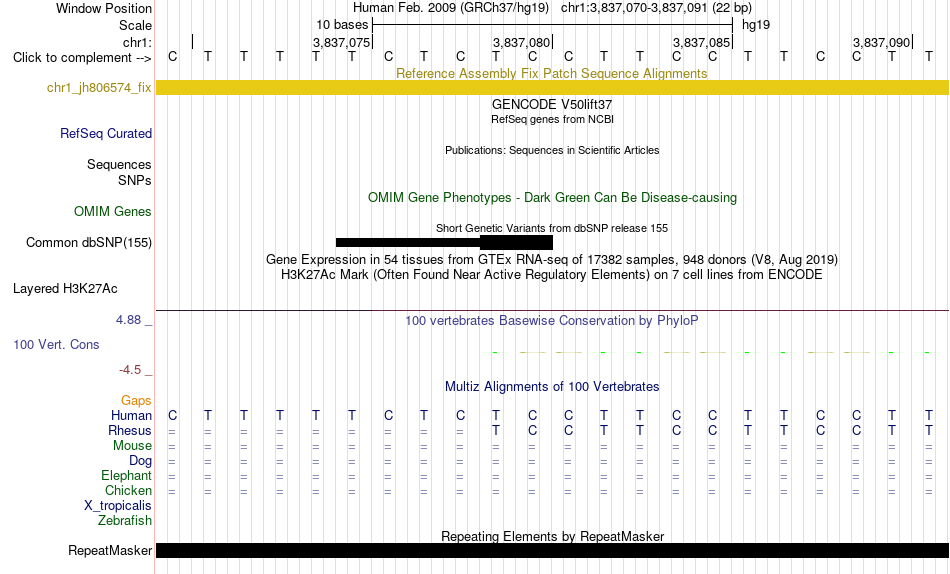Select the Chicken alignment row label

click(128, 490)
